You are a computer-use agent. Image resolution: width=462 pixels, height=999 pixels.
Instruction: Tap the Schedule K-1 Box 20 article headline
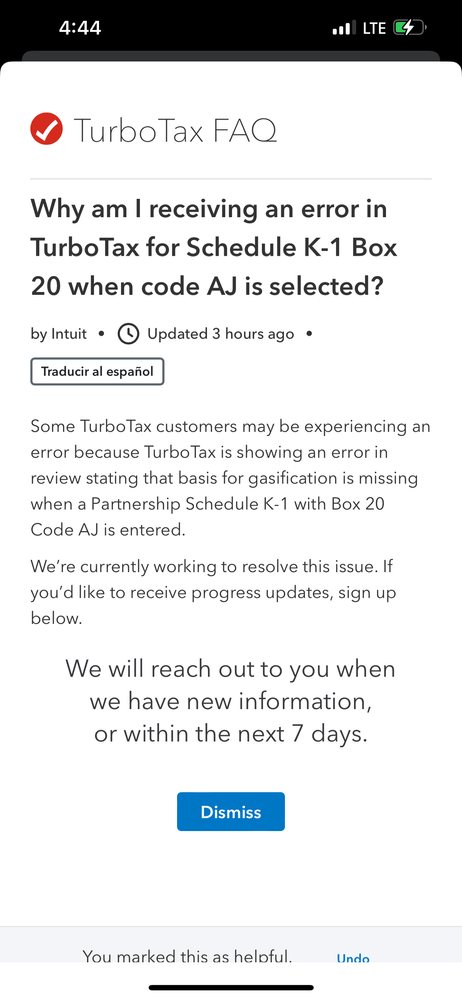(214, 248)
